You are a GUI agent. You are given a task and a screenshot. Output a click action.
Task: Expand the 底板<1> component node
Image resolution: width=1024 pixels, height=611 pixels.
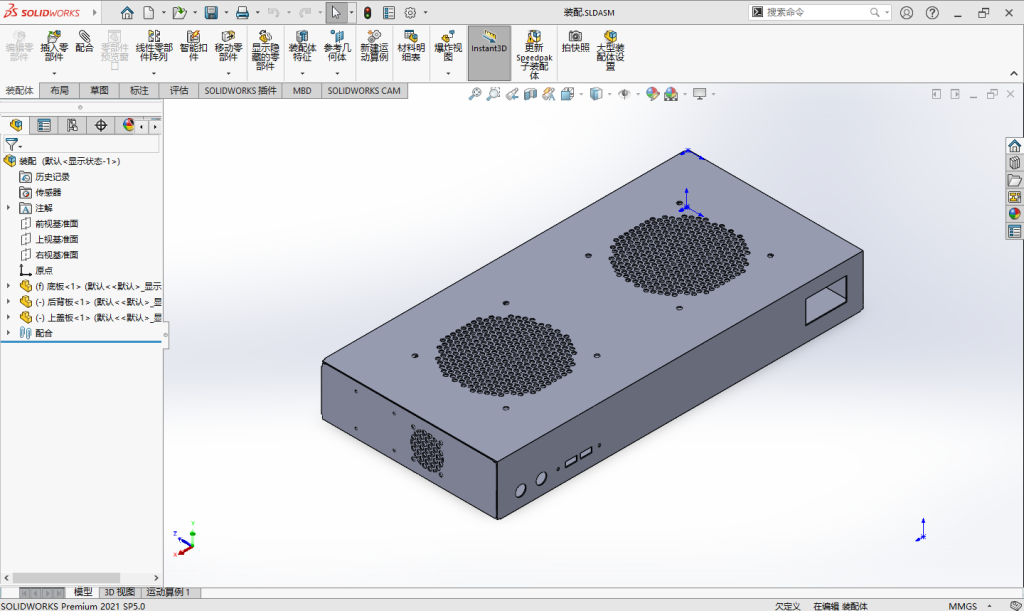coord(9,286)
